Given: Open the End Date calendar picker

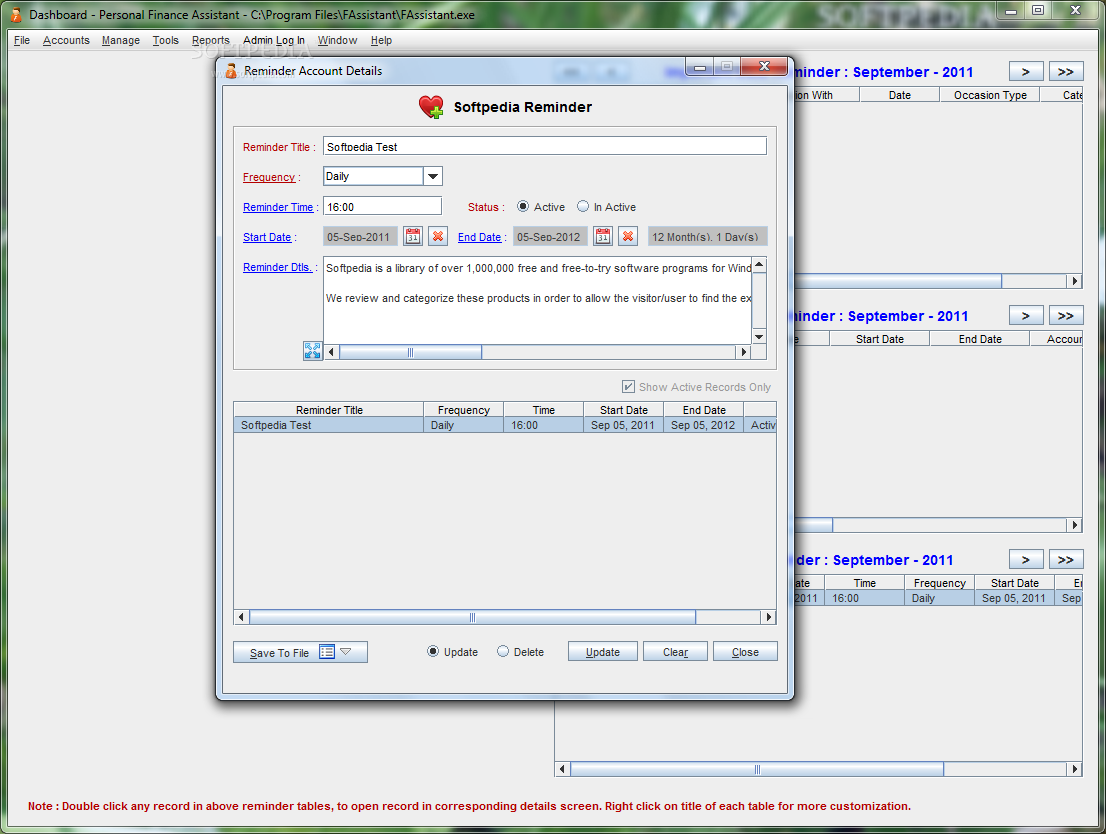Looking at the screenshot, I should coord(602,236).
